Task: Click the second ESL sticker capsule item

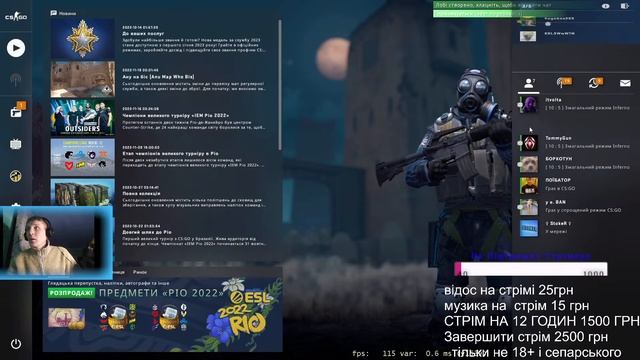Action: [169, 317]
